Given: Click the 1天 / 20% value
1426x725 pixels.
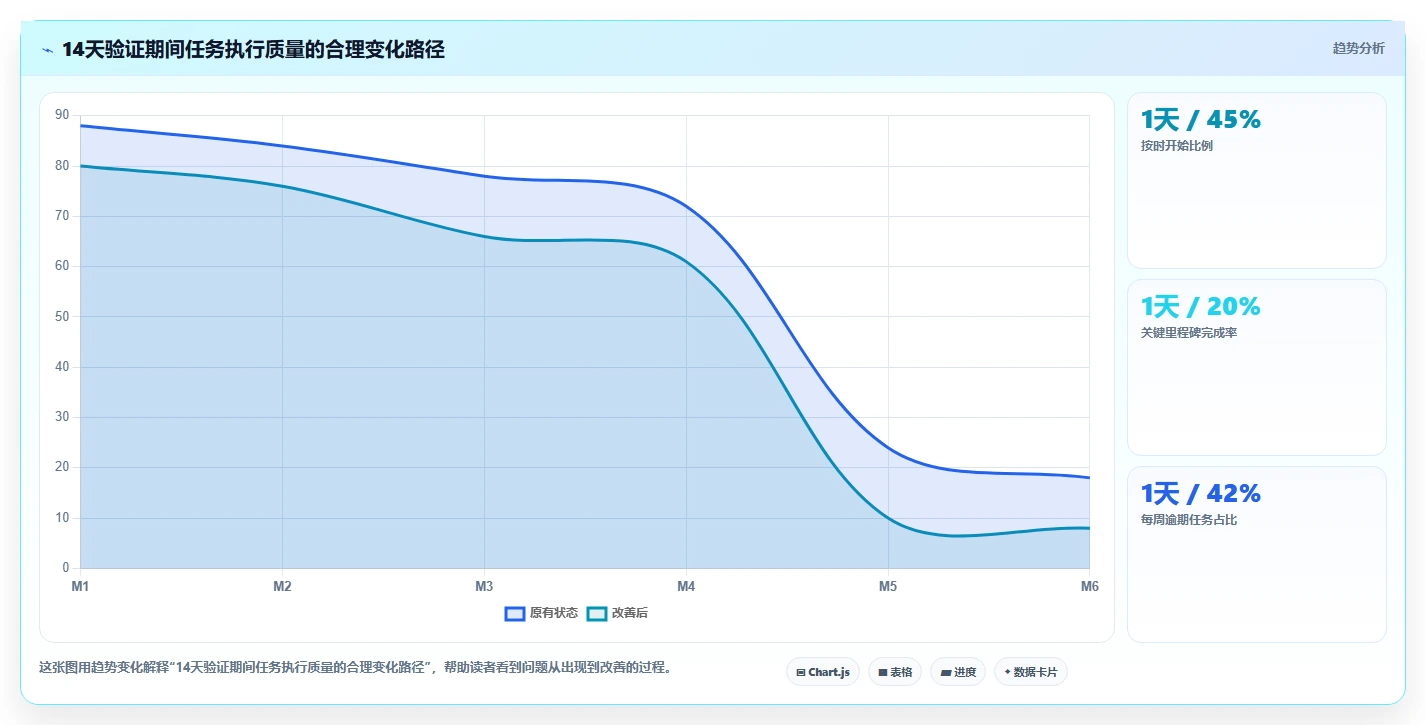Looking at the screenshot, I should [x=1200, y=306].
